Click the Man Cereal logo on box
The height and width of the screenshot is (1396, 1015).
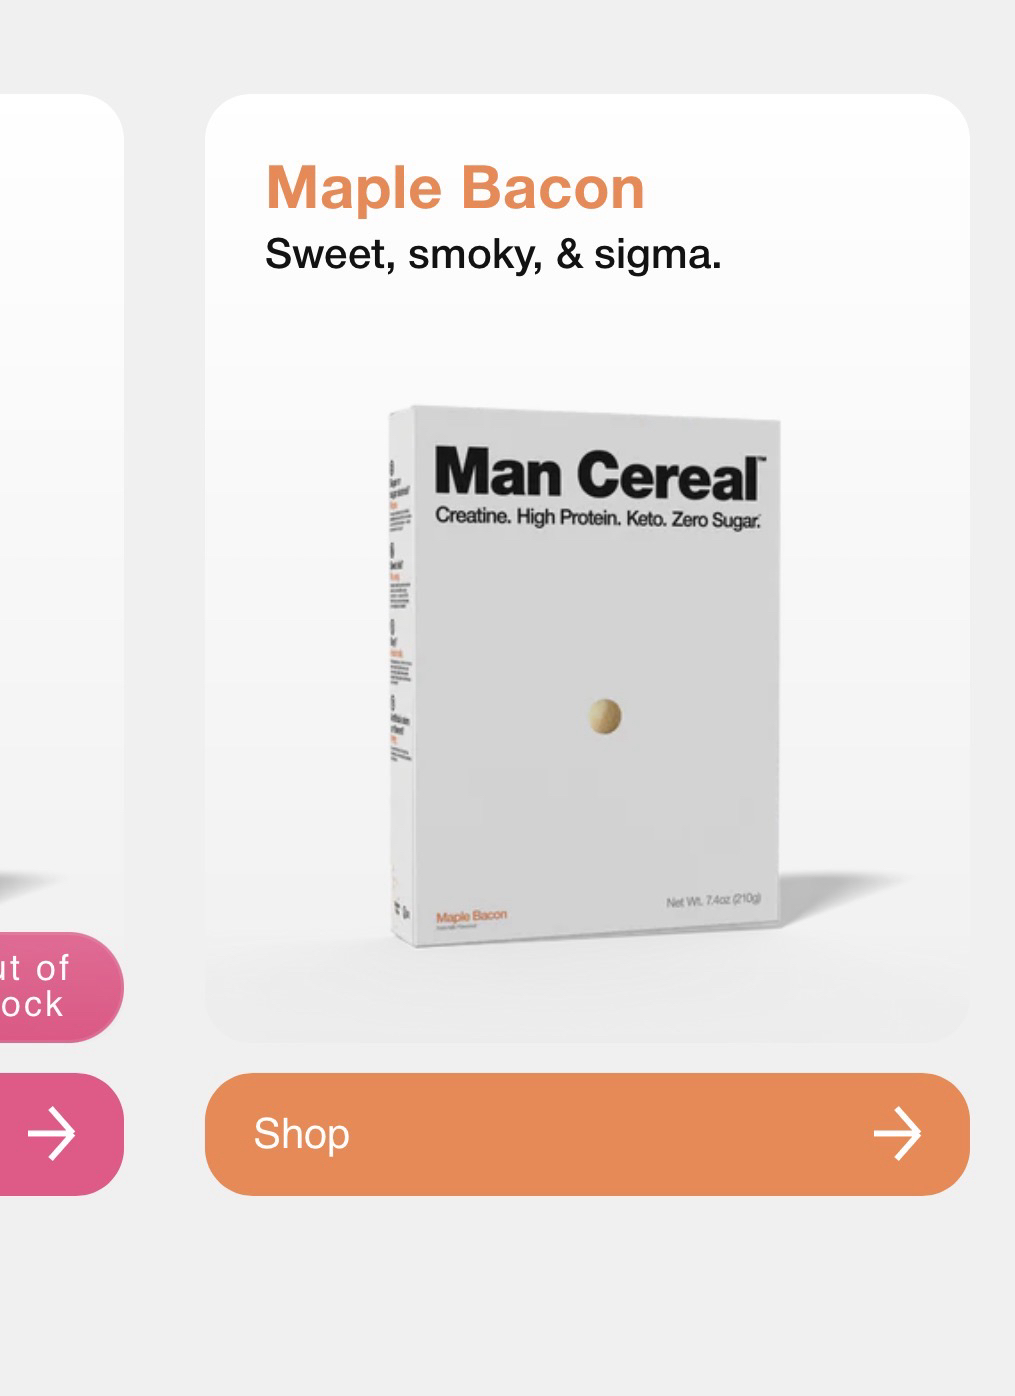pyautogui.click(x=598, y=474)
